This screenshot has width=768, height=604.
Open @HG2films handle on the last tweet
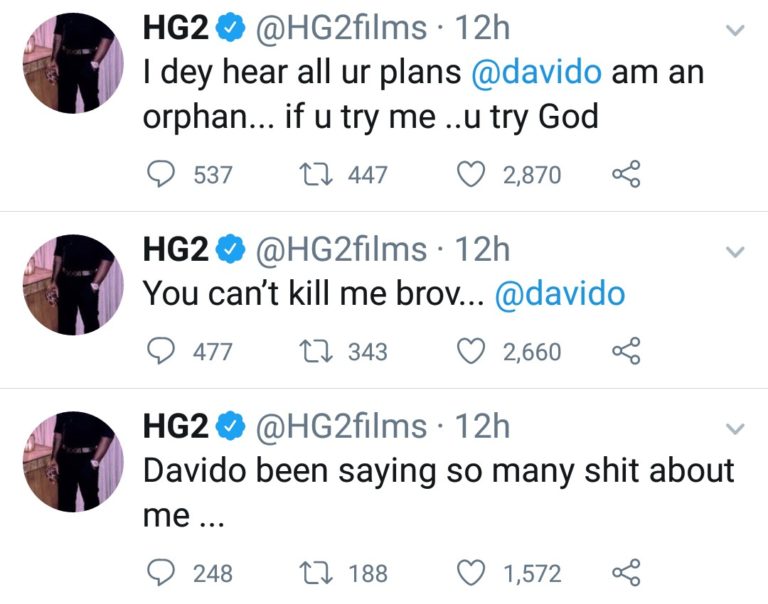click(341, 426)
